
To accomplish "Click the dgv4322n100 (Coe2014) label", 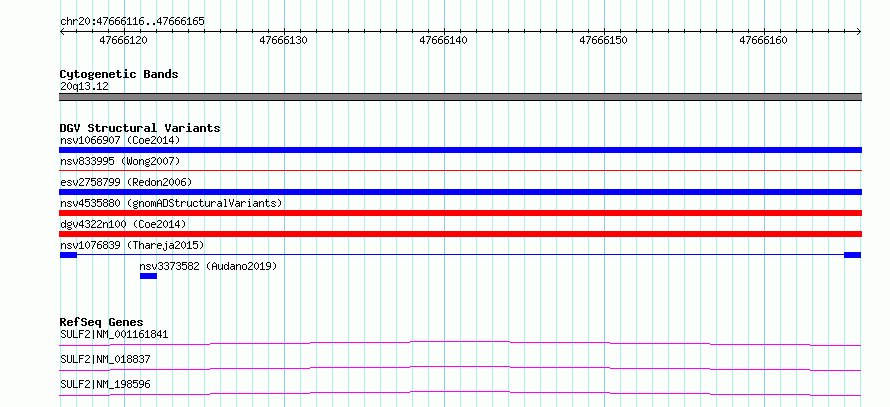I will (123, 224).
